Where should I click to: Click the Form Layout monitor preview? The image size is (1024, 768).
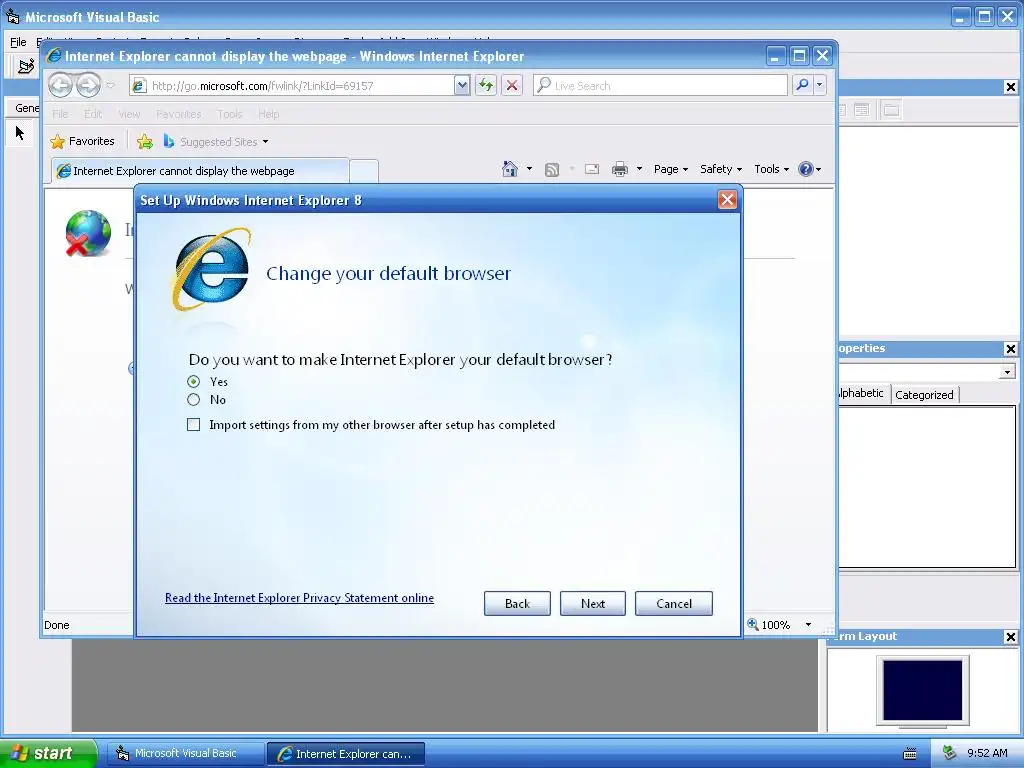(922, 690)
